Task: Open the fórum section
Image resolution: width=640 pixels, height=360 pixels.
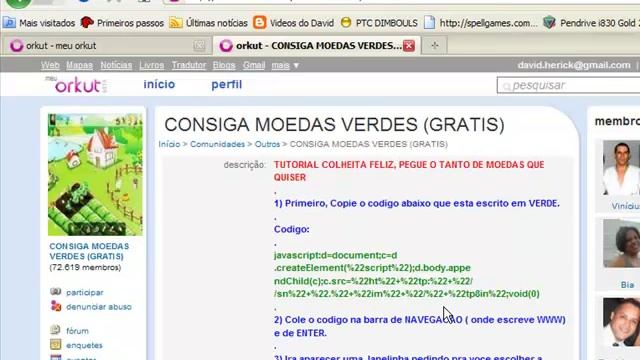Action: tap(77, 331)
